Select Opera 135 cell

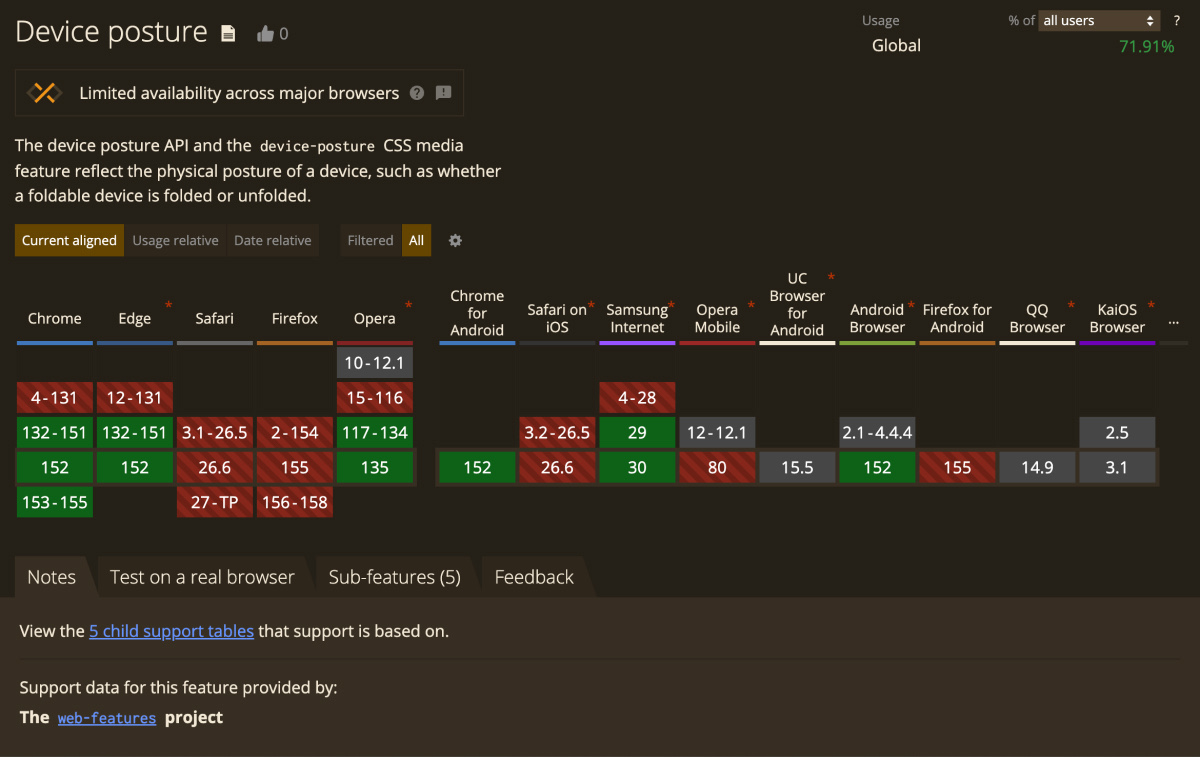(375, 468)
